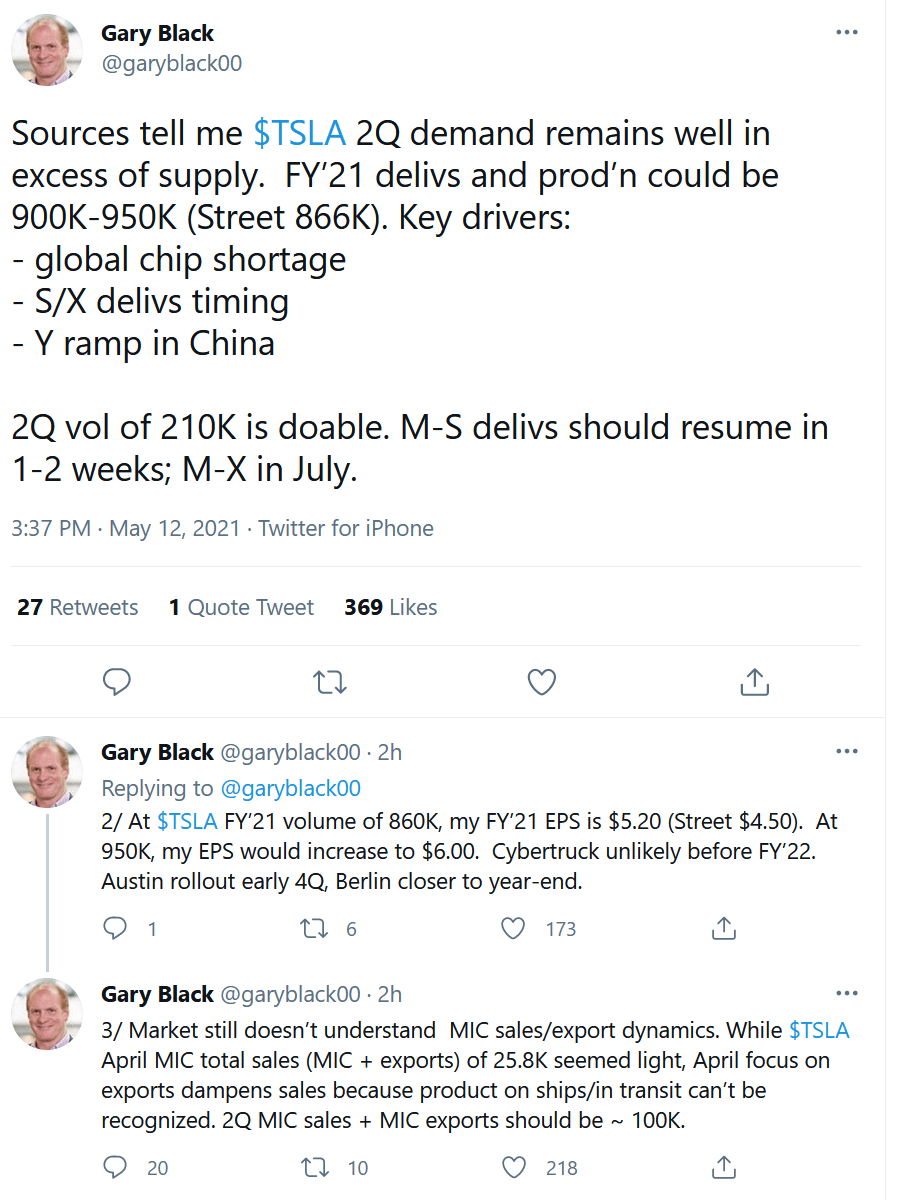View the 27 Retweets list

point(78,607)
